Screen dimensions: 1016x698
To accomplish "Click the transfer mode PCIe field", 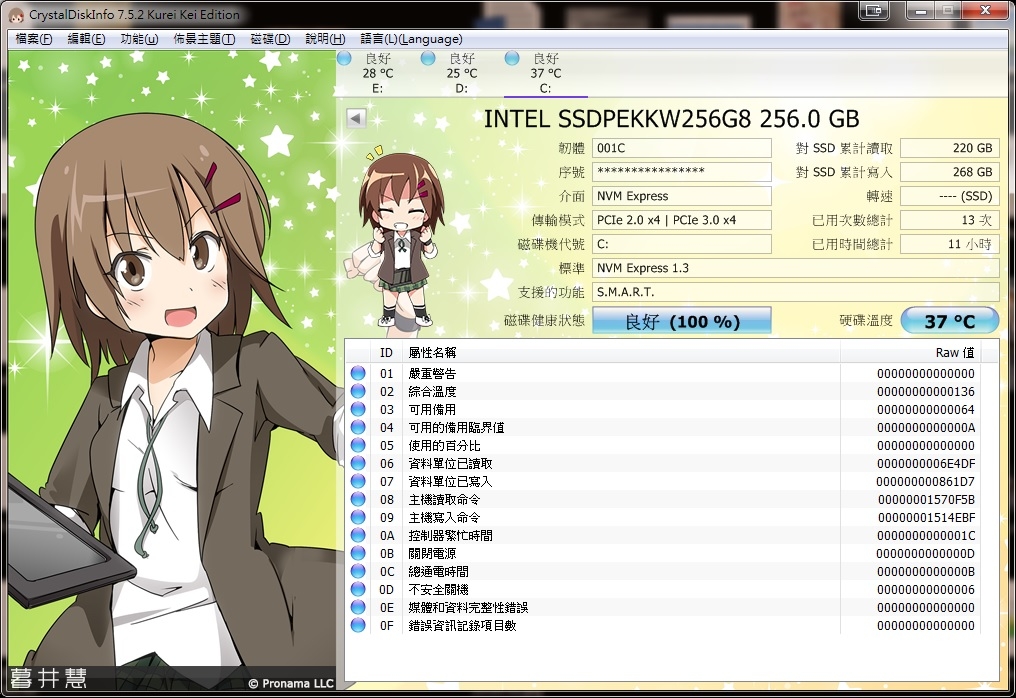I will tap(682, 220).
